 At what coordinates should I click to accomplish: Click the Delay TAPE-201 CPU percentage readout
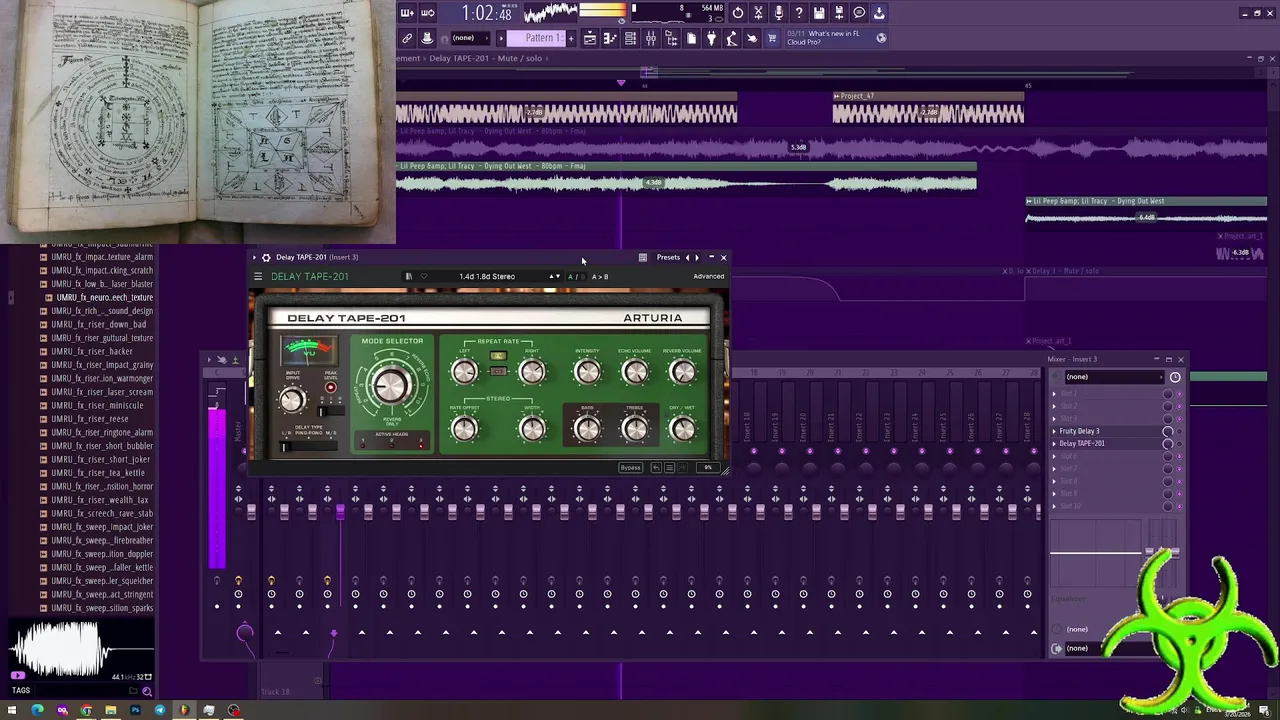708,468
